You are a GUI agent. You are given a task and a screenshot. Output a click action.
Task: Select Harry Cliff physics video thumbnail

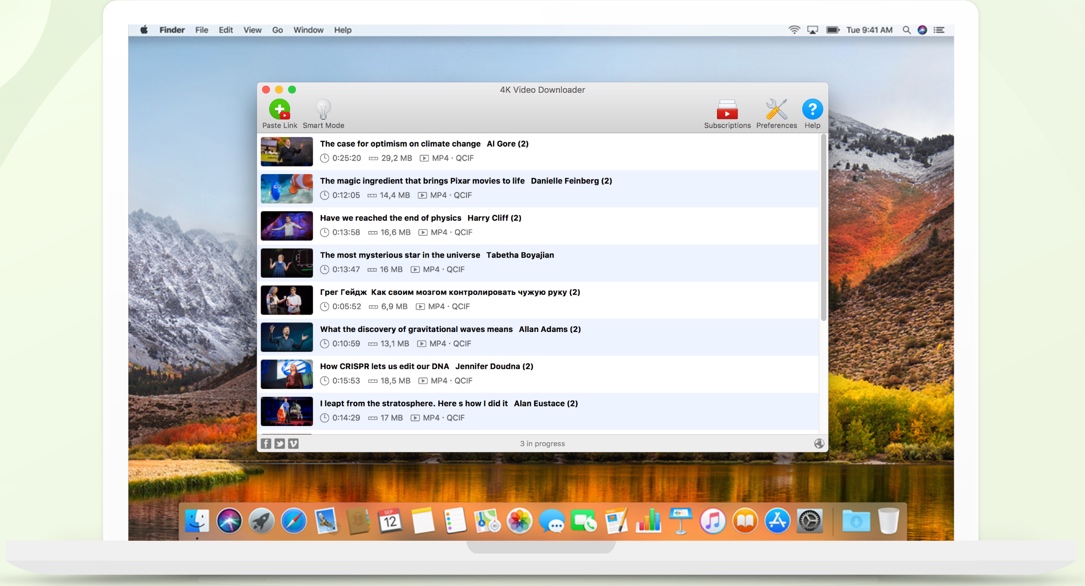[x=286, y=226]
